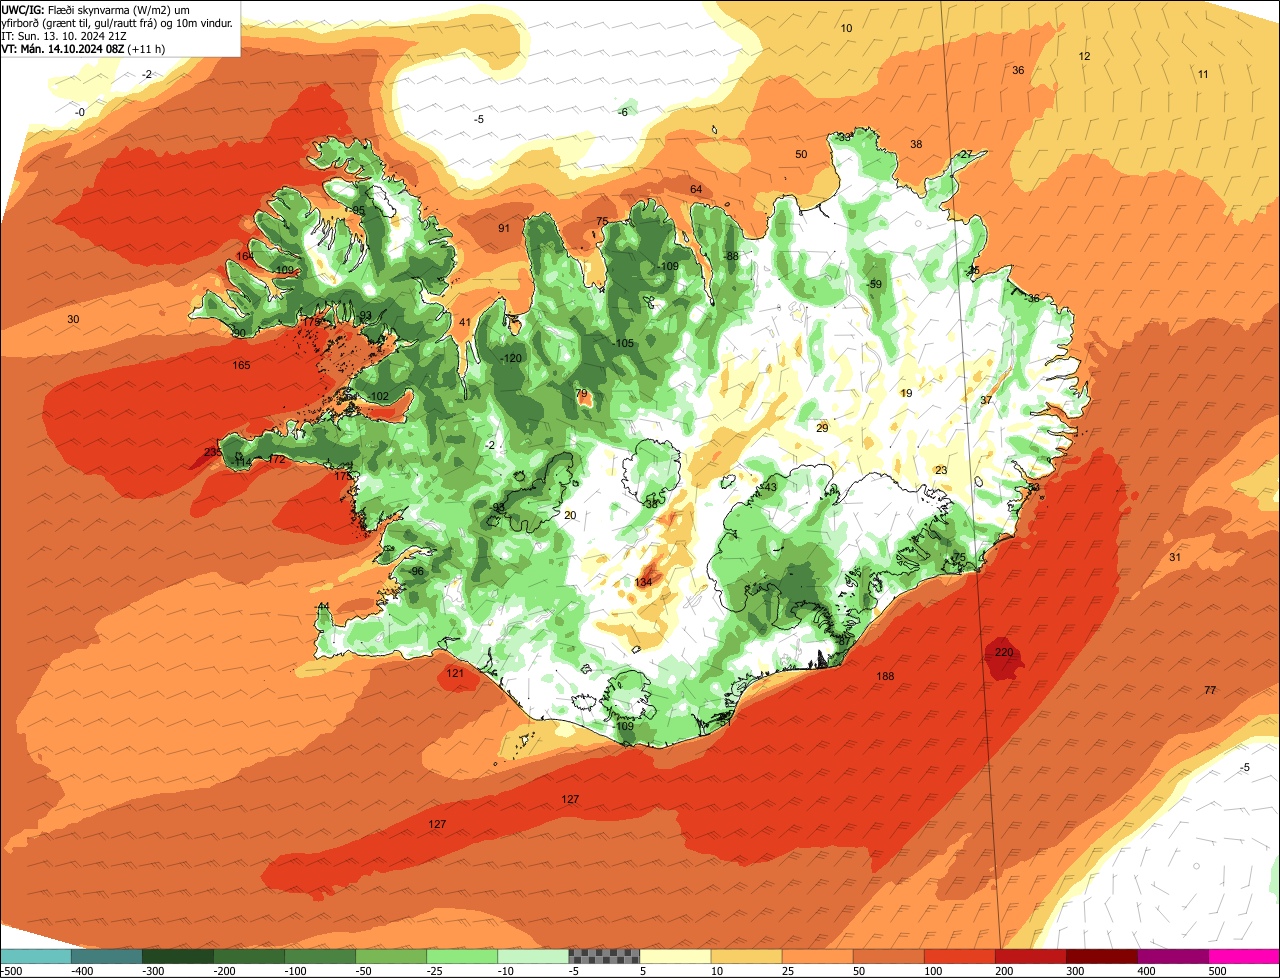Click the value "29" in the eastern highlands
The image size is (1280, 978).
coord(822,428)
